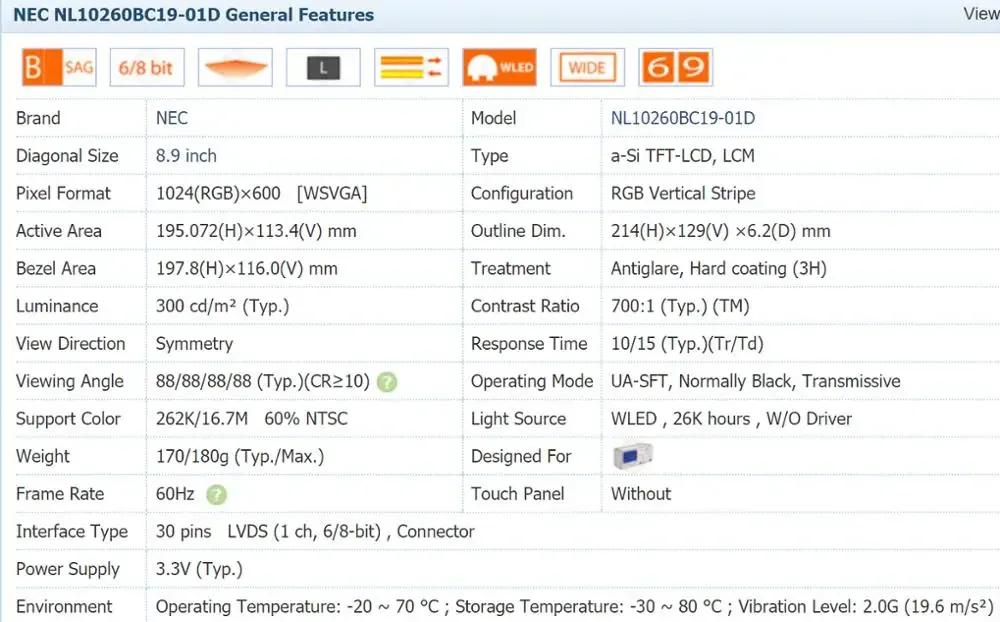The image size is (1000, 622).
Task: Click the Symmetry view direction value
Action: point(195,344)
